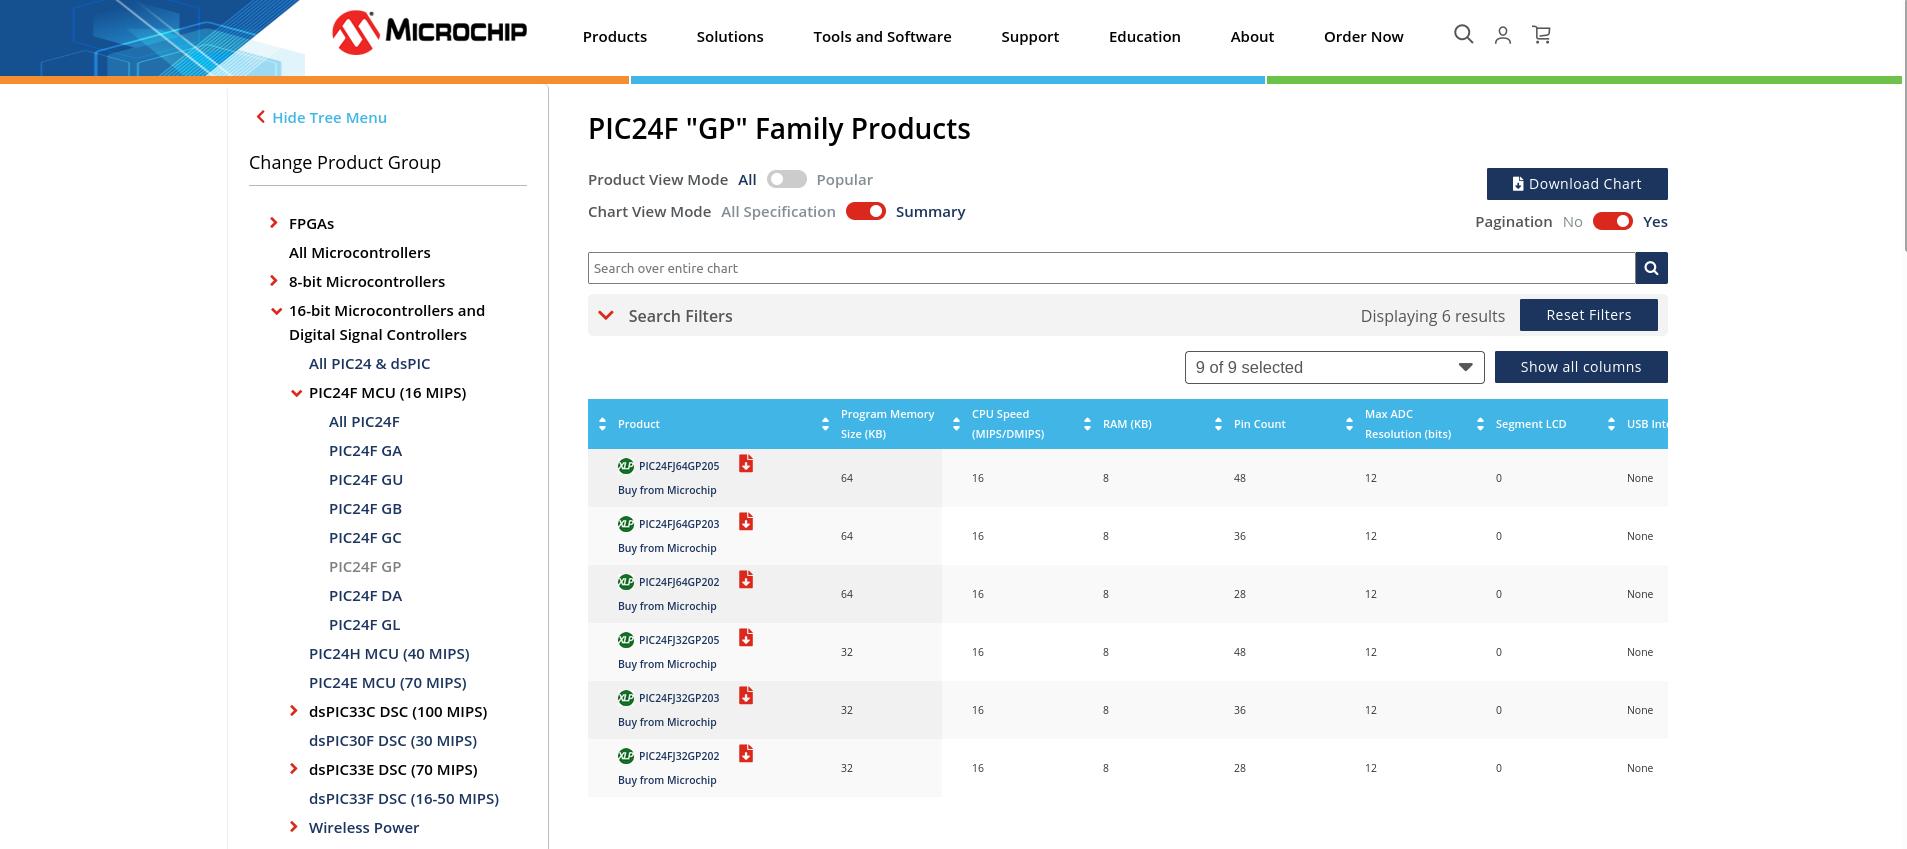Screen dimensions: 1907x849
Task: Click the Show all columns button
Action: (1581, 367)
